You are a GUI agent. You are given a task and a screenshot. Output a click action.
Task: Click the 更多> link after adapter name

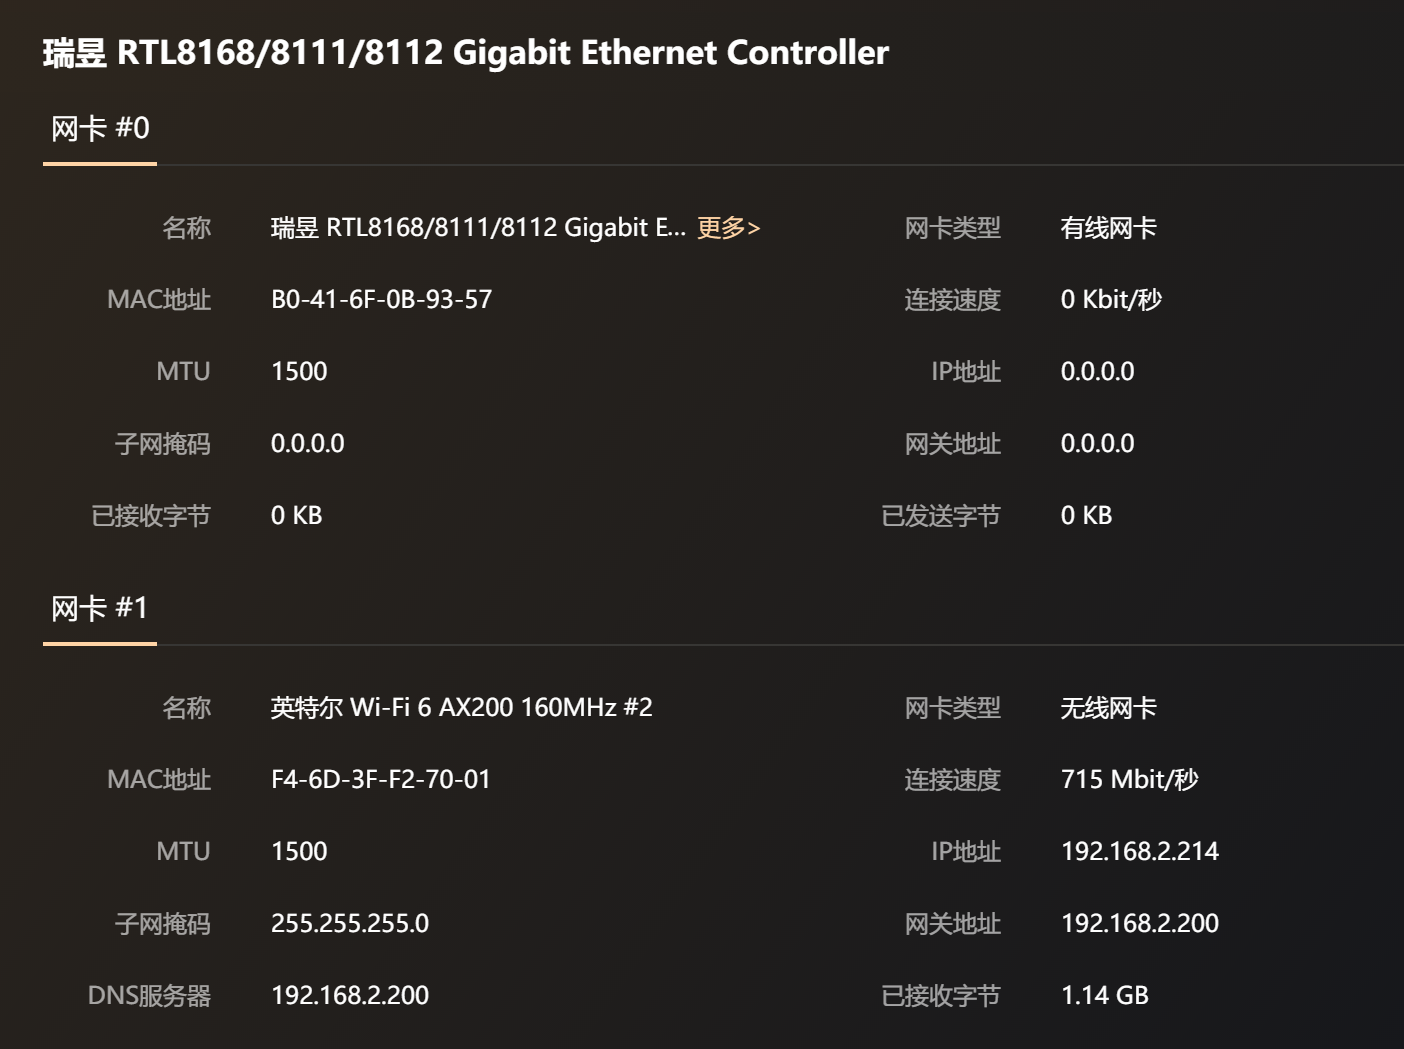tap(728, 228)
